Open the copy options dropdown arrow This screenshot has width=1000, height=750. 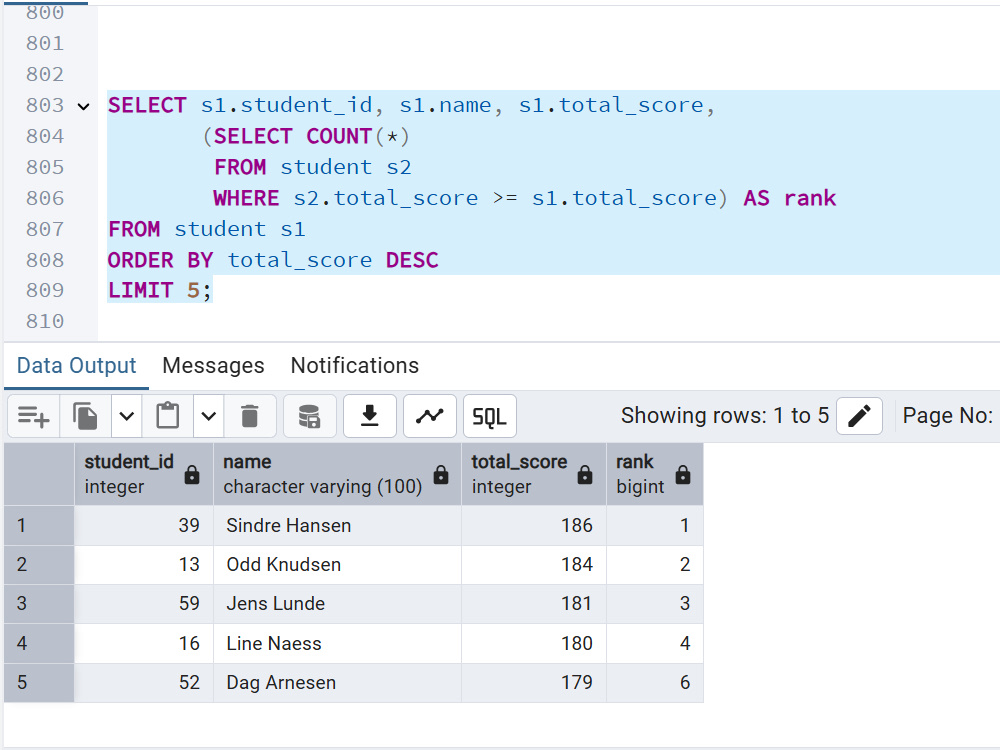(x=127, y=416)
